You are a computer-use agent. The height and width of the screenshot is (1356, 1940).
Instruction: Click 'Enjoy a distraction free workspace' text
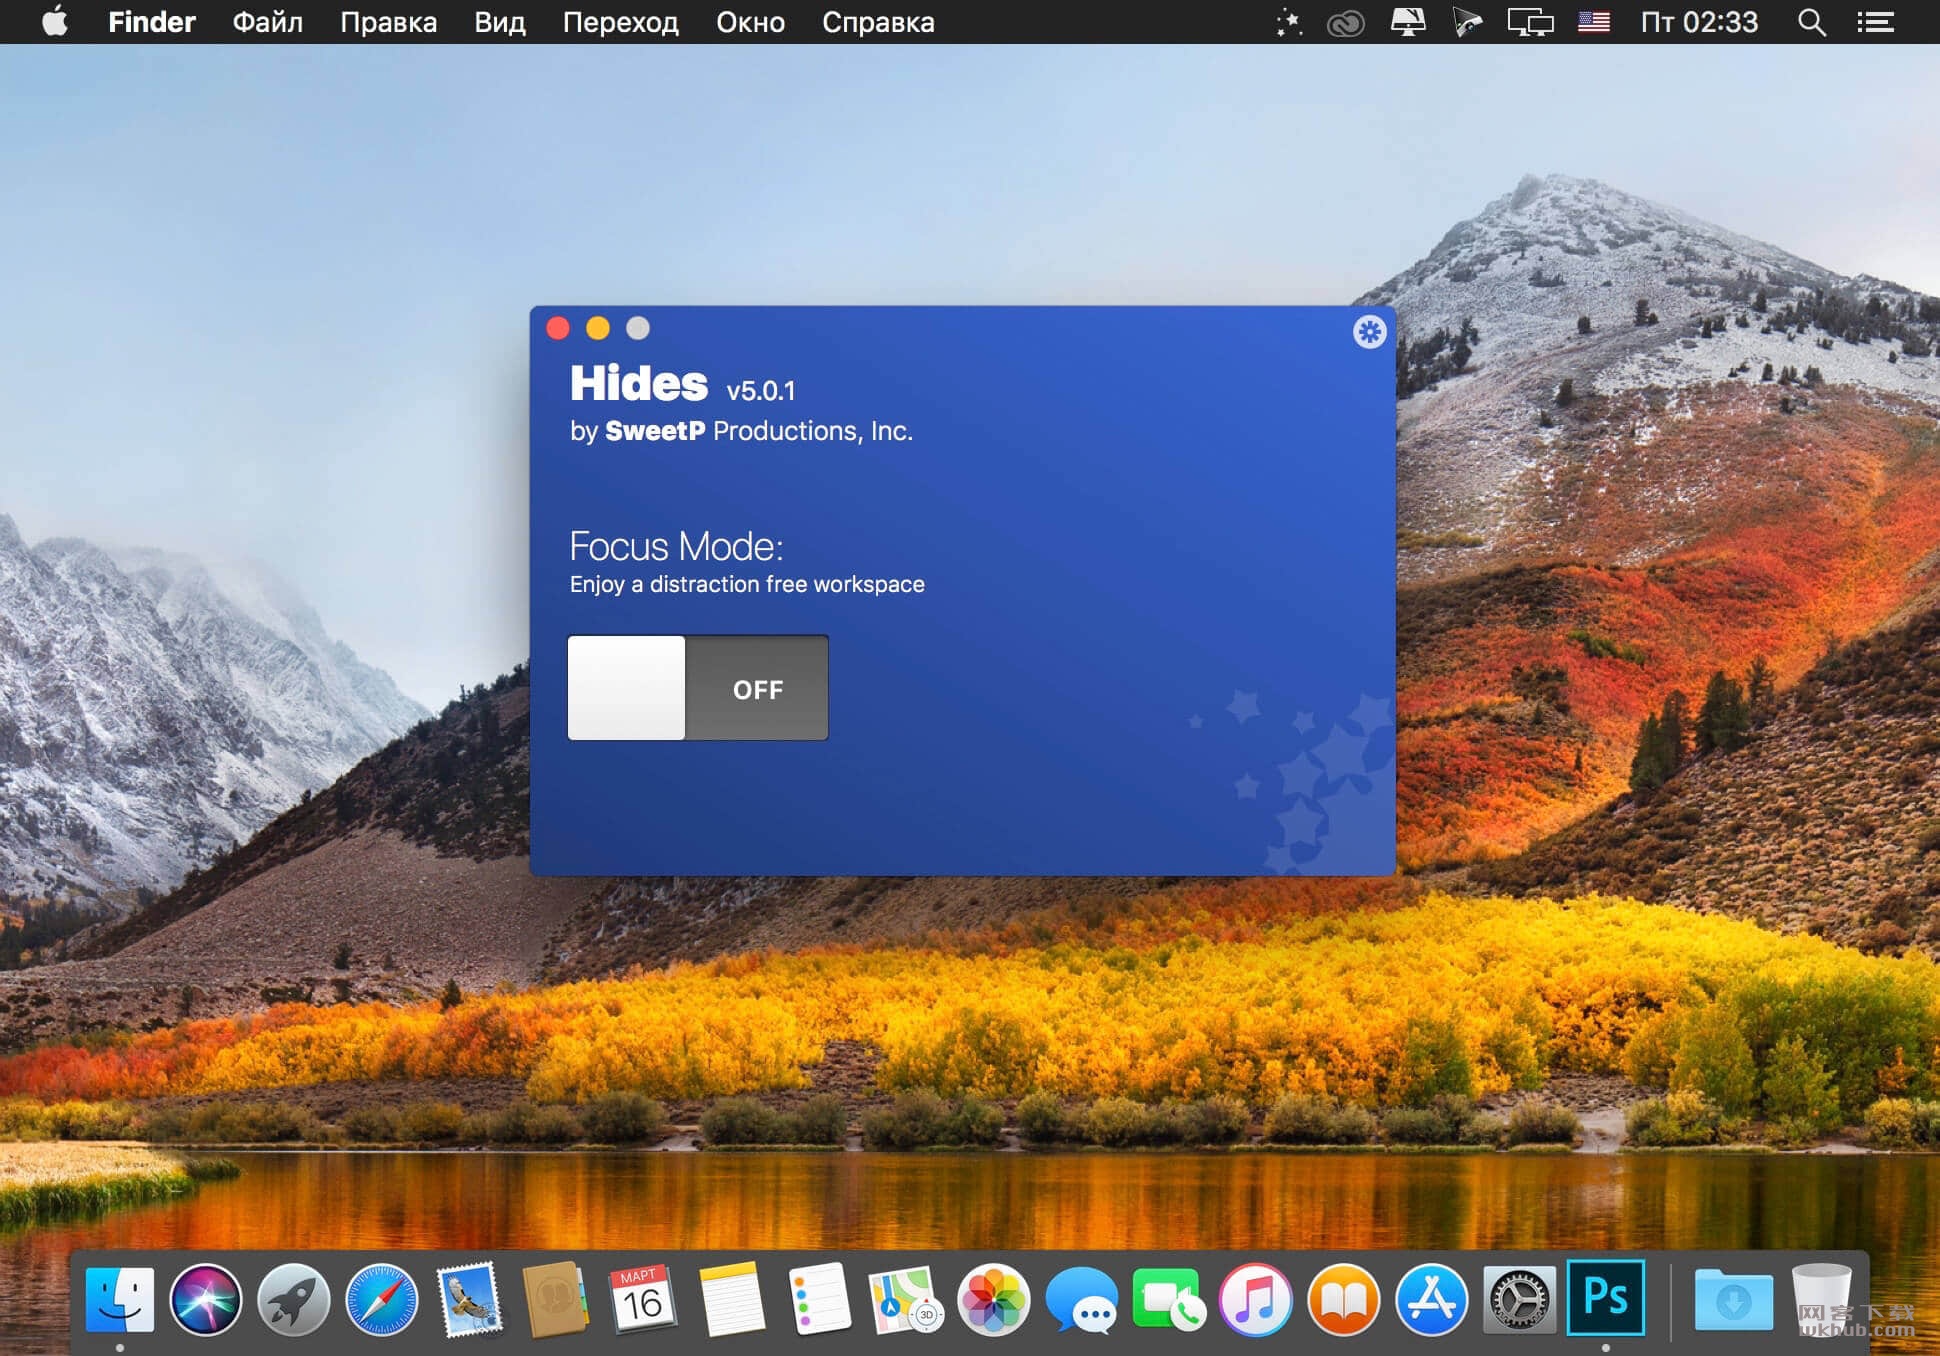(747, 584)
